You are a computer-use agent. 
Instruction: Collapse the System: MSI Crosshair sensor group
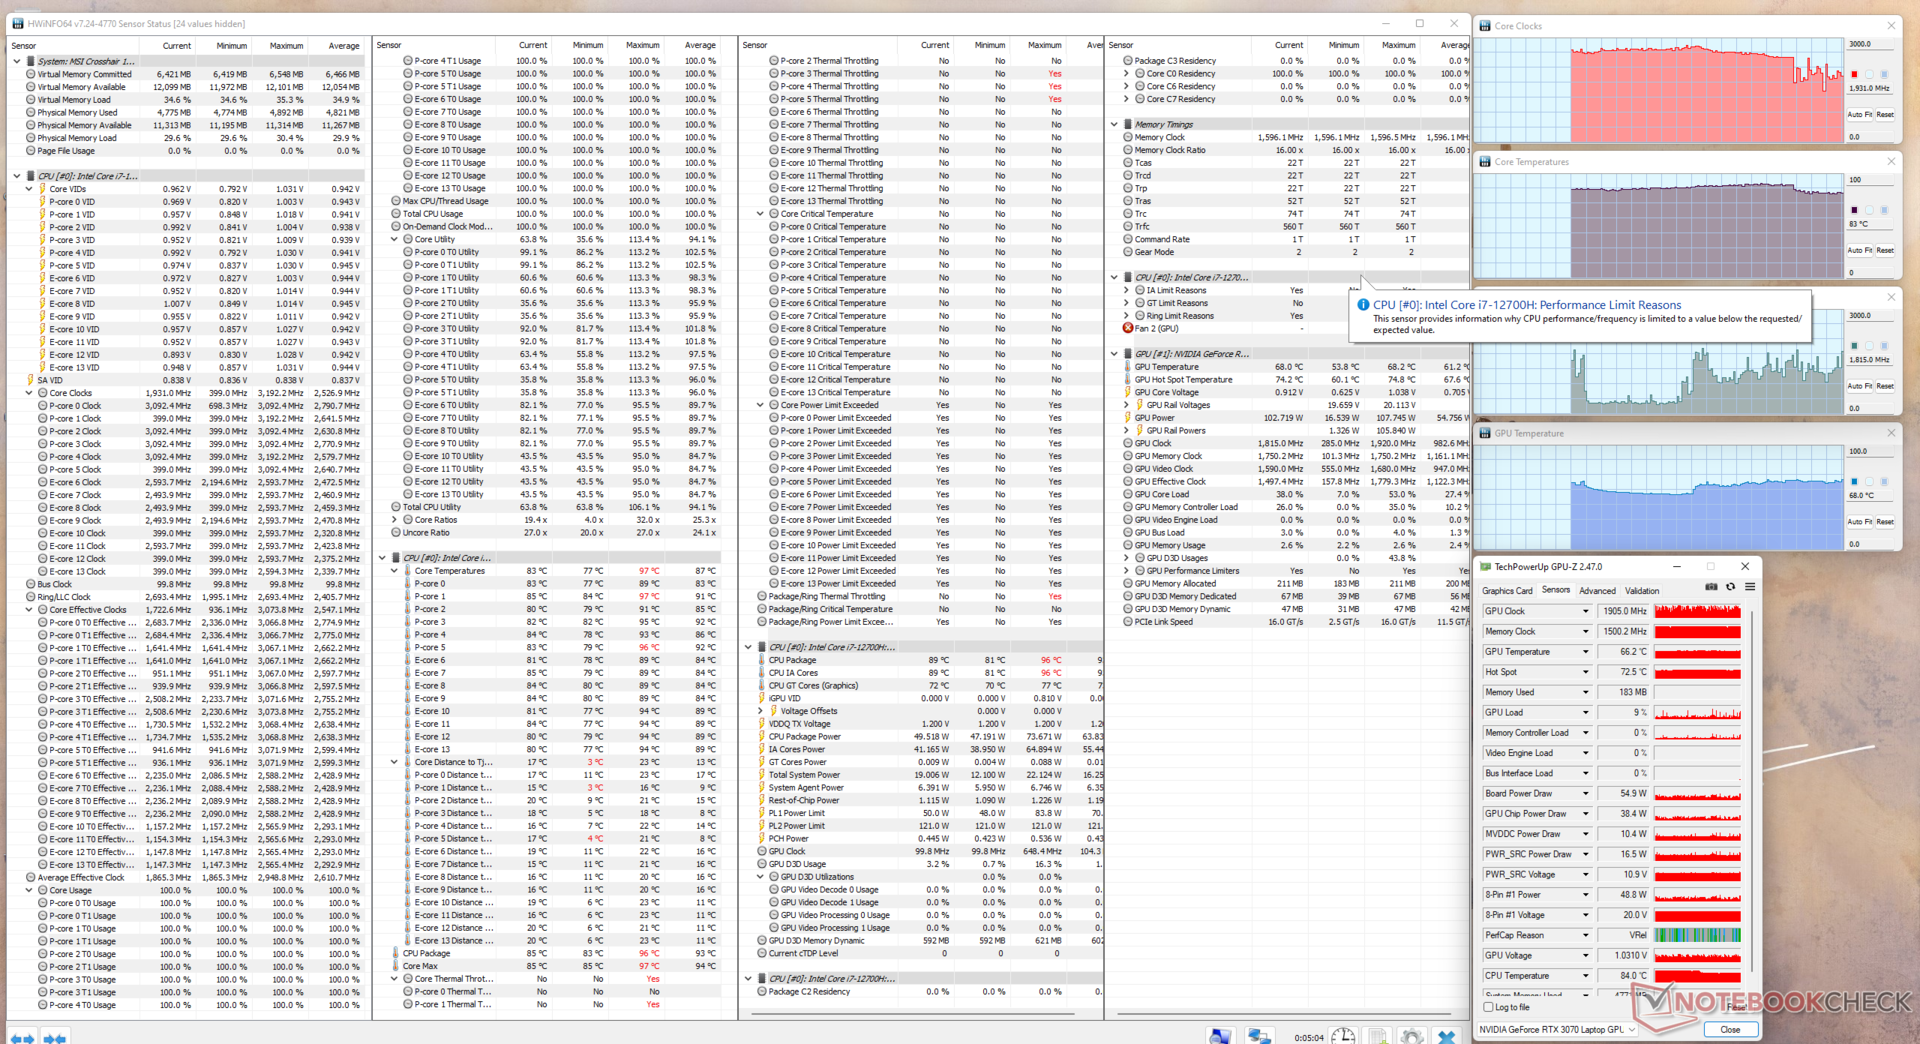pos(17,61)
